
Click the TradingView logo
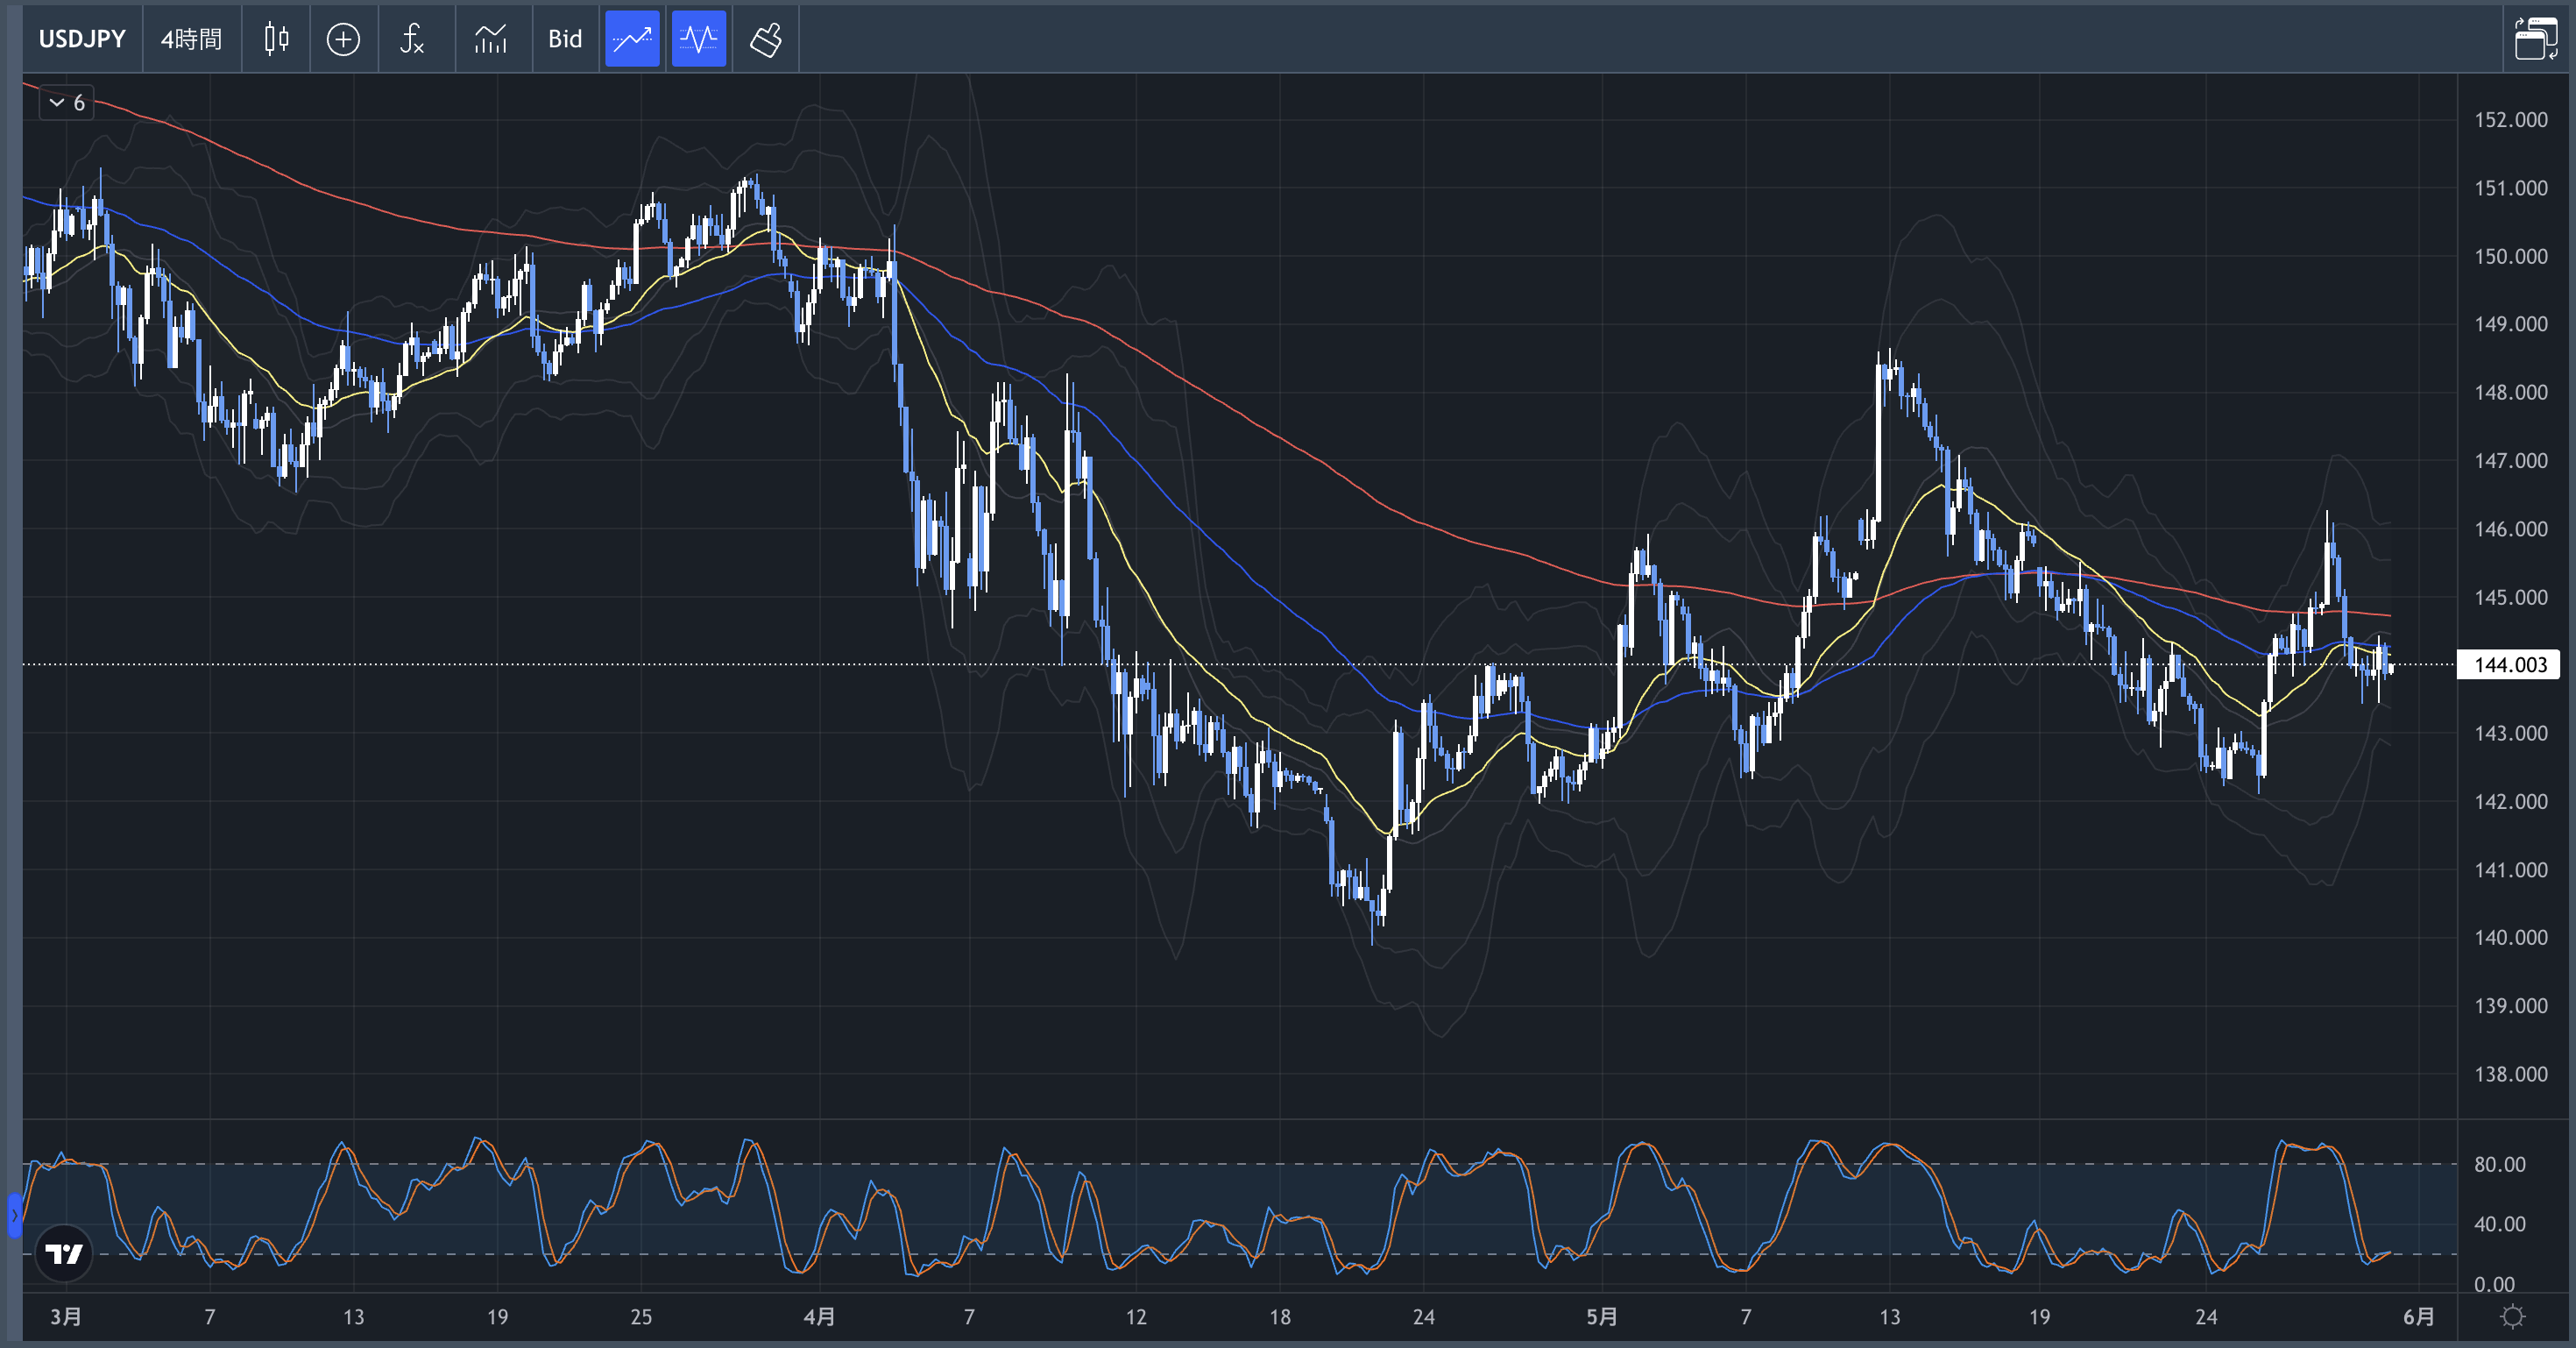[x=64, y=1253]
